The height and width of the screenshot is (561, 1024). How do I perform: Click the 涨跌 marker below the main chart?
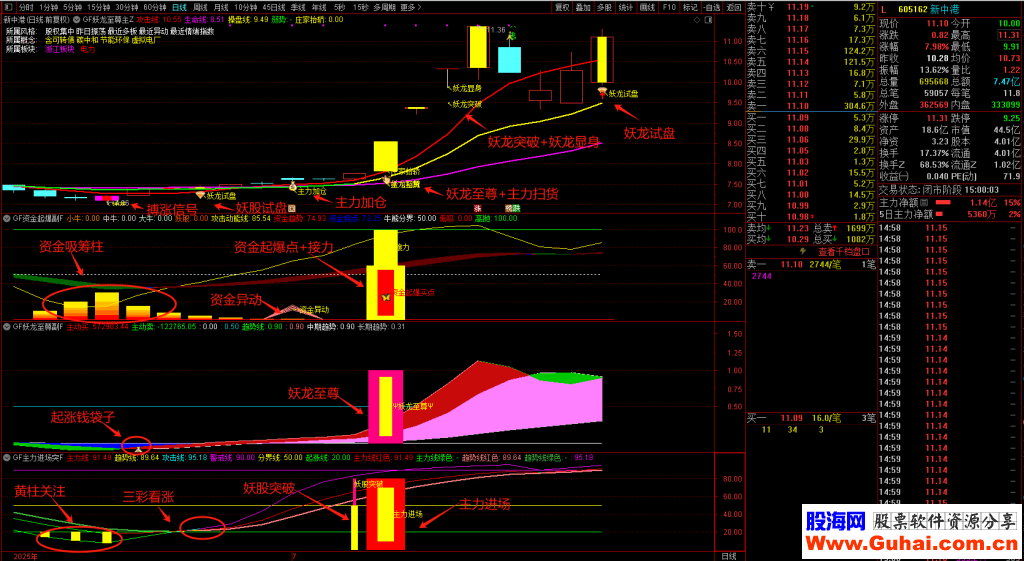(x=513, y=208)
